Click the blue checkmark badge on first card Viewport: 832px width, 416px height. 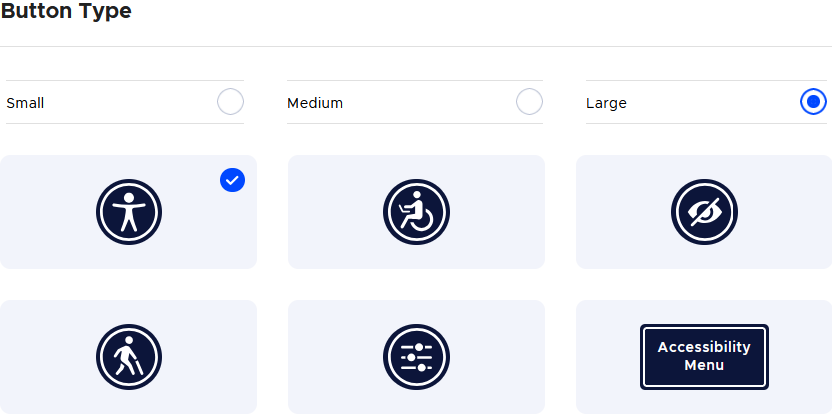pos(232,180)
